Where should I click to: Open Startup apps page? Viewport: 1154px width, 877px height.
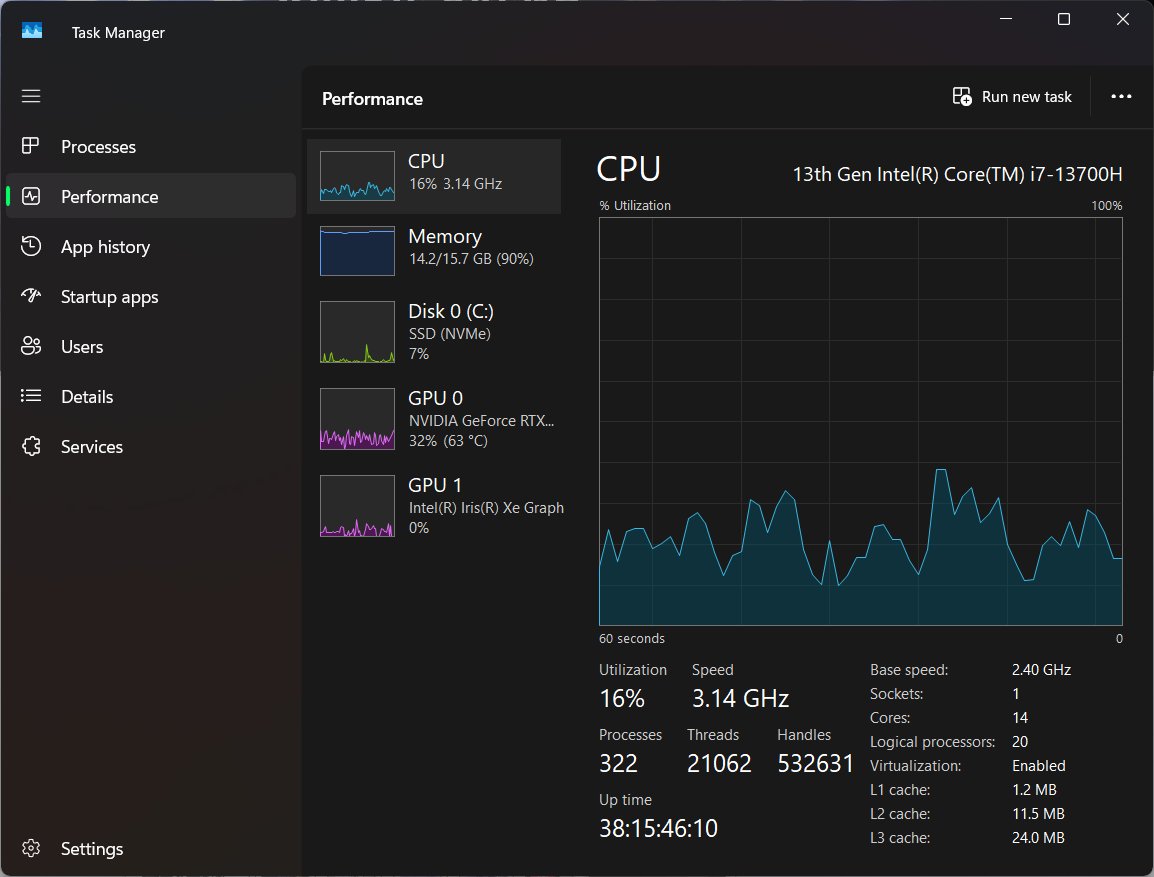(x=110, y=297)
